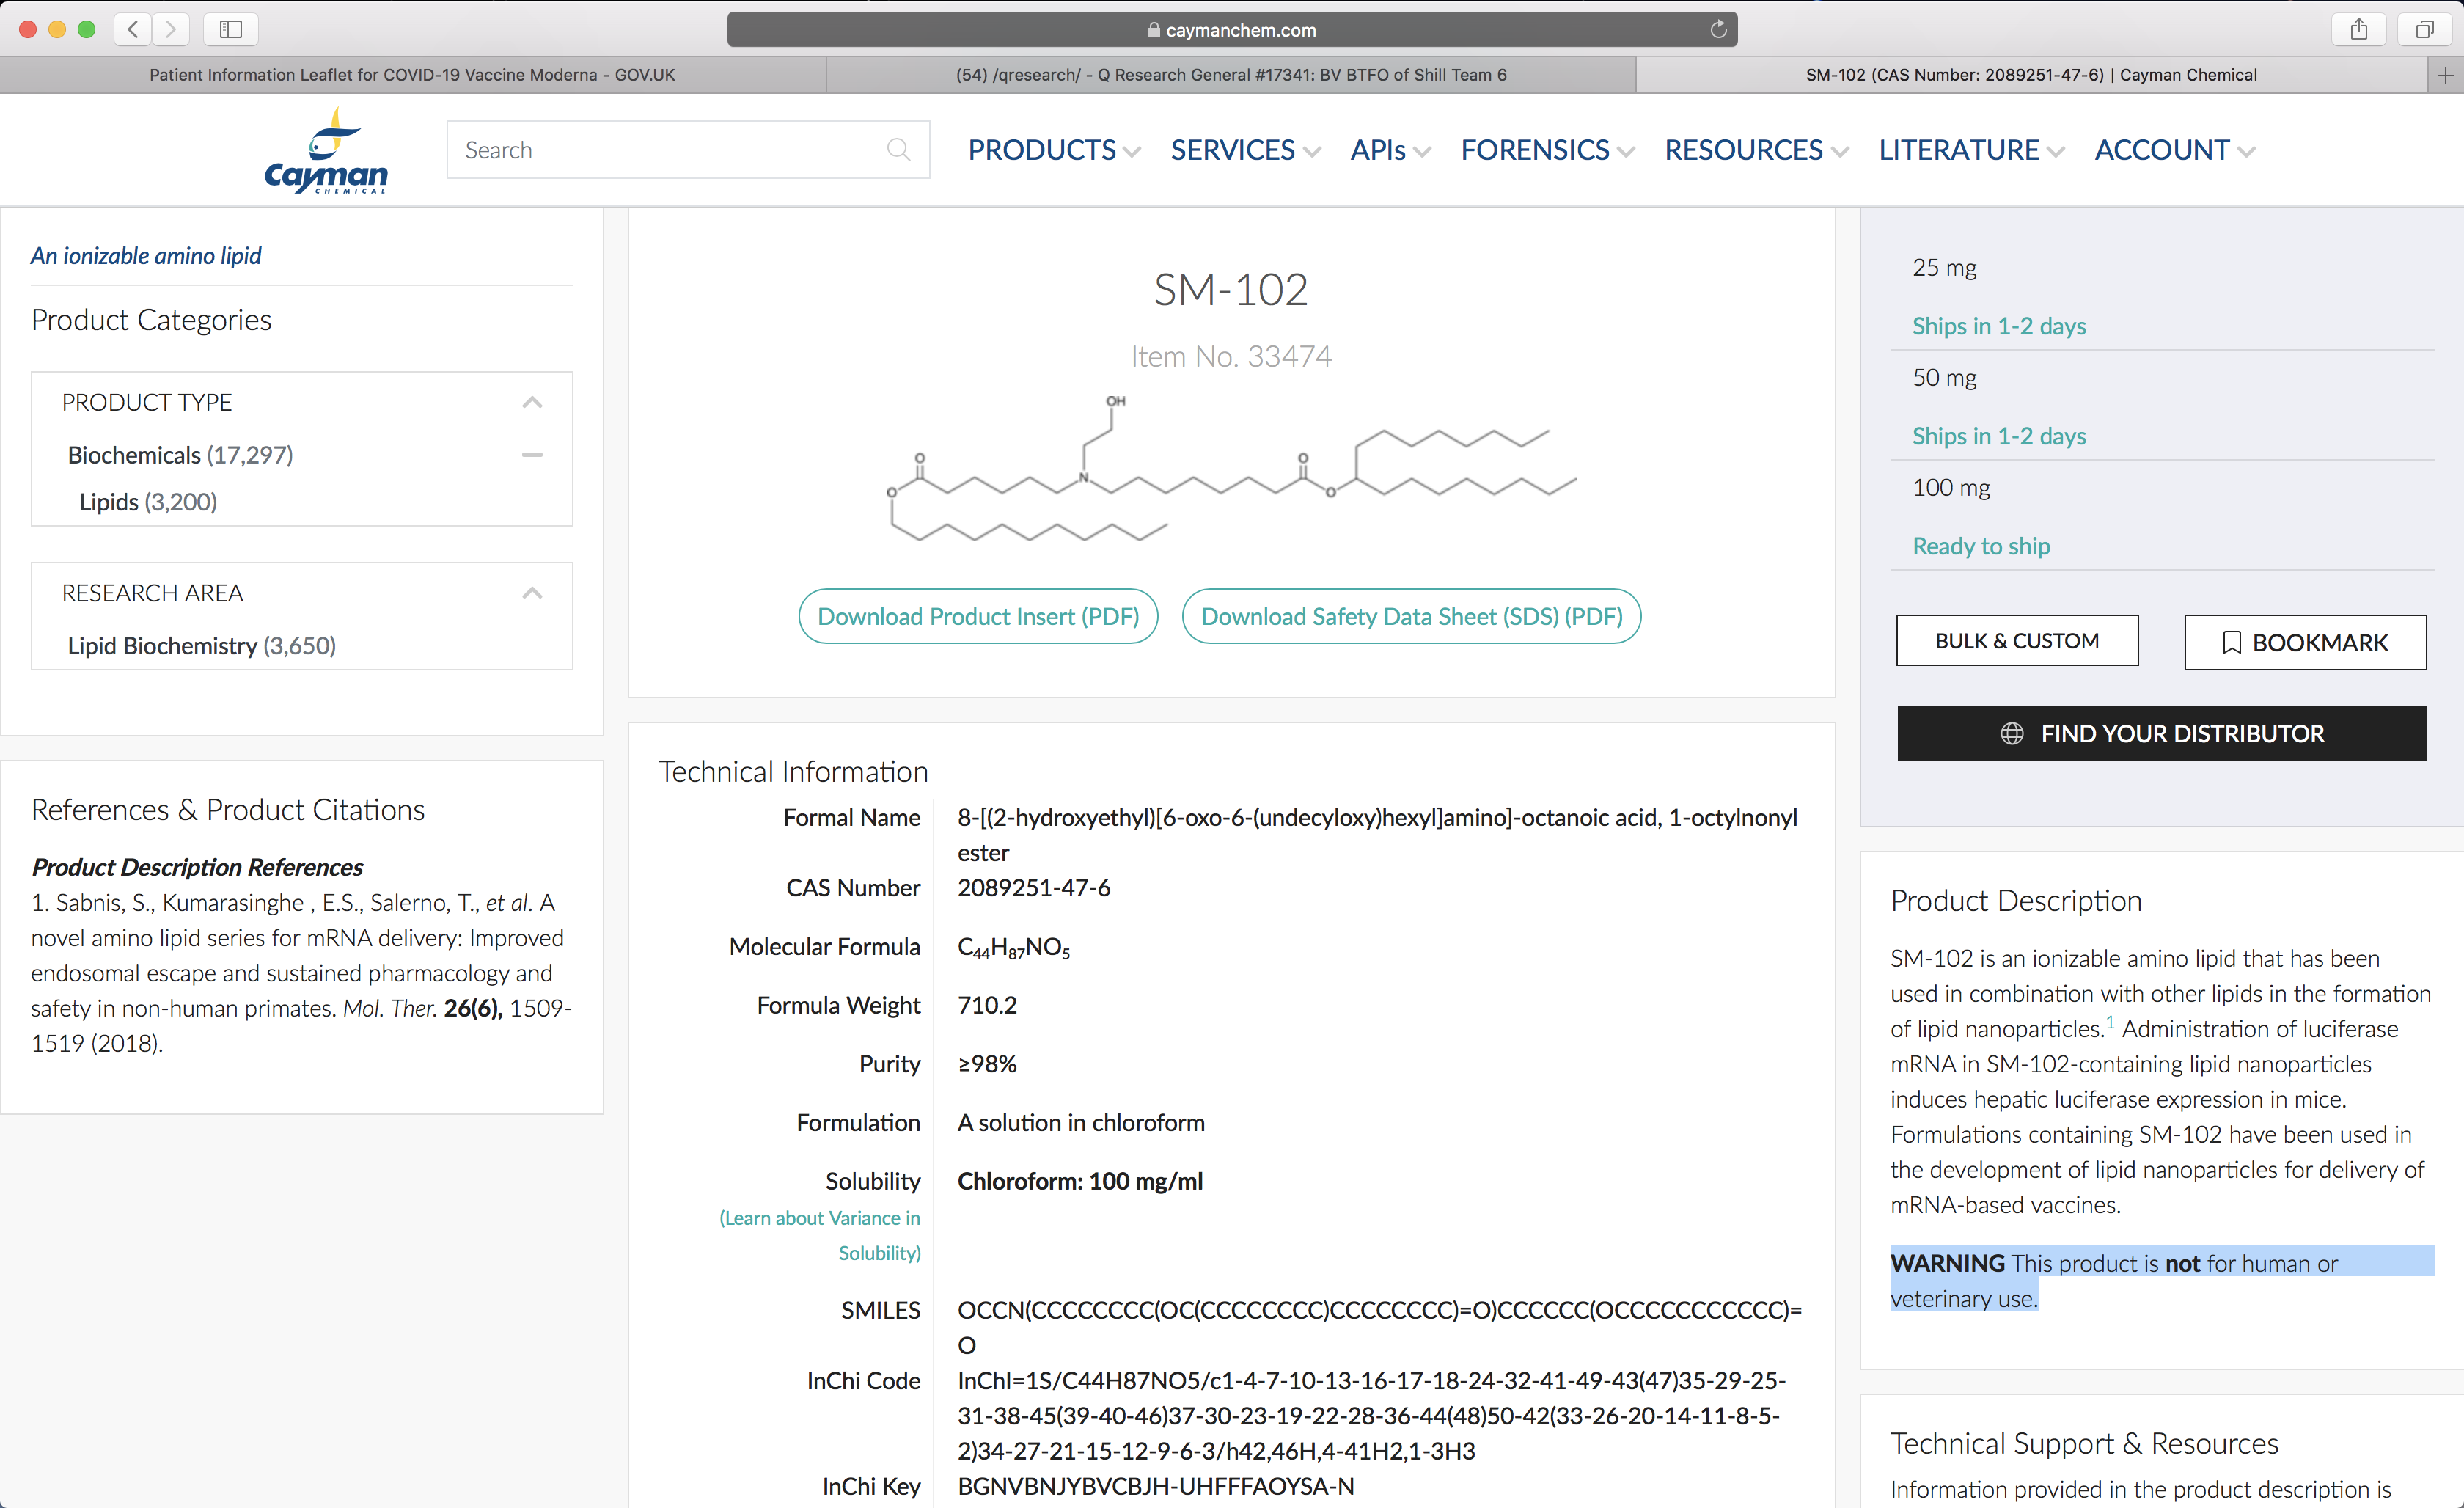This screenshot has width=2464, height=1508.
Task: Click the Cayman Chemical logo
Action: 326,150
